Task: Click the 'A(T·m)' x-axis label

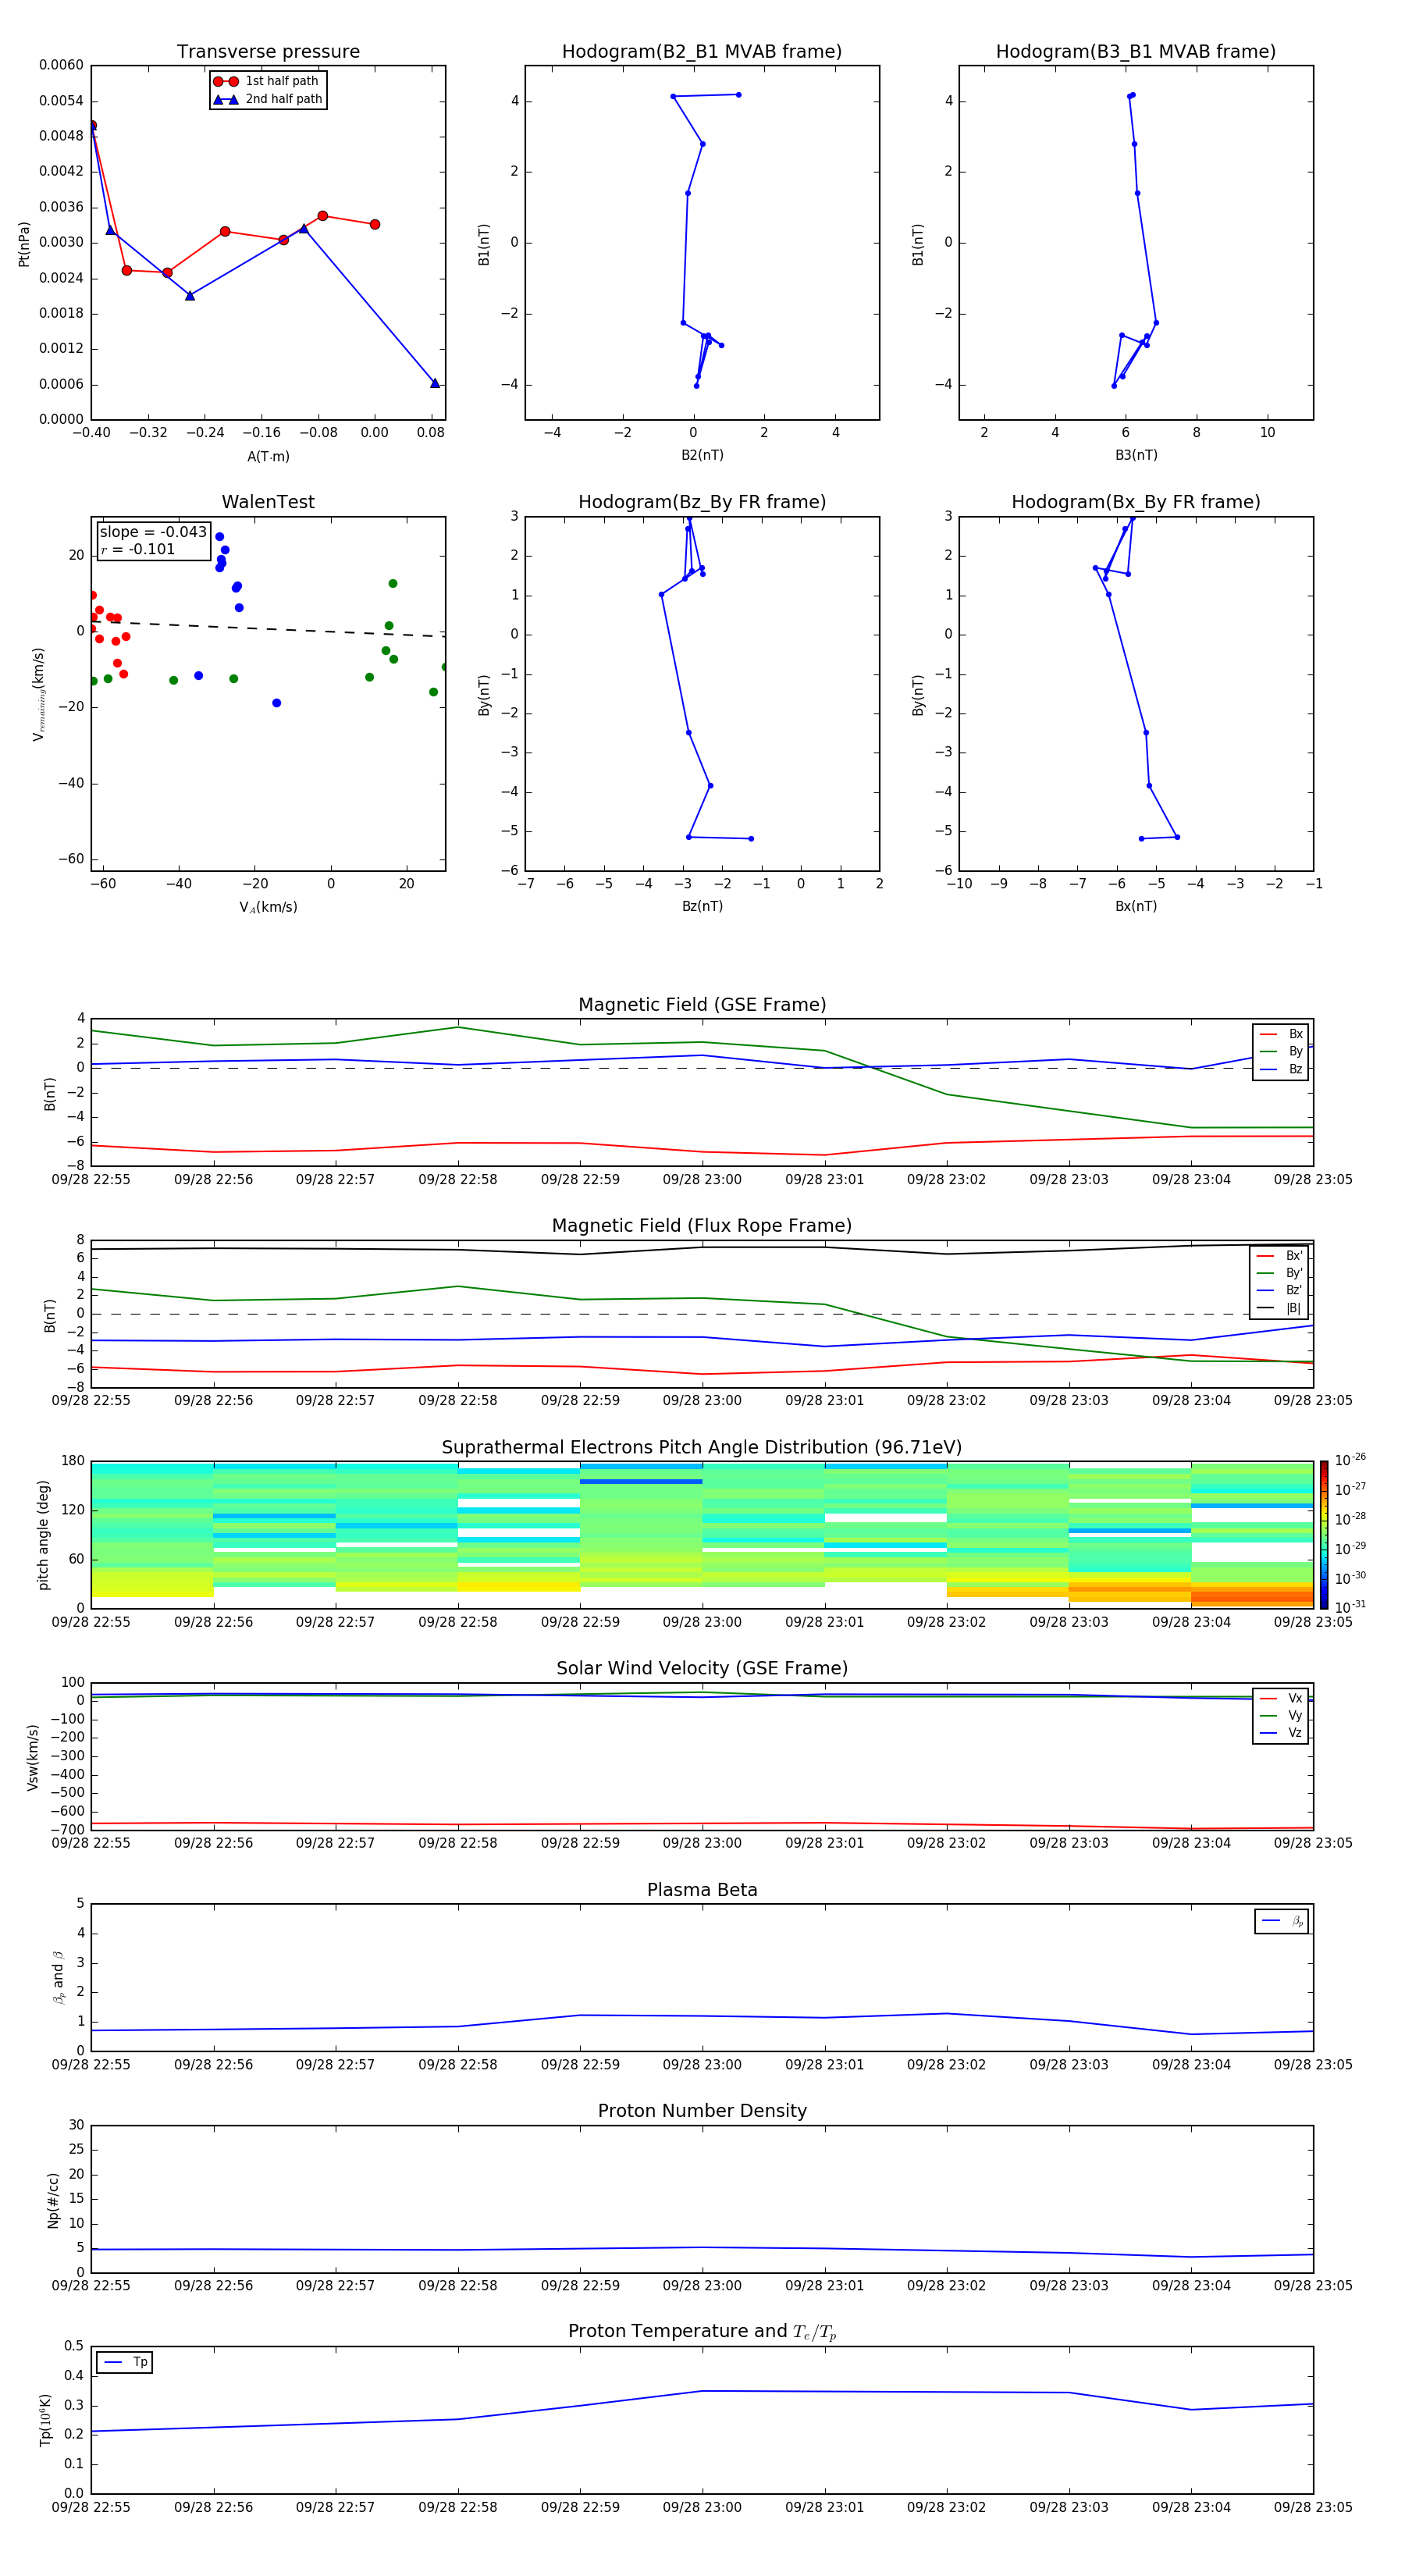Action: pos(268,456)
